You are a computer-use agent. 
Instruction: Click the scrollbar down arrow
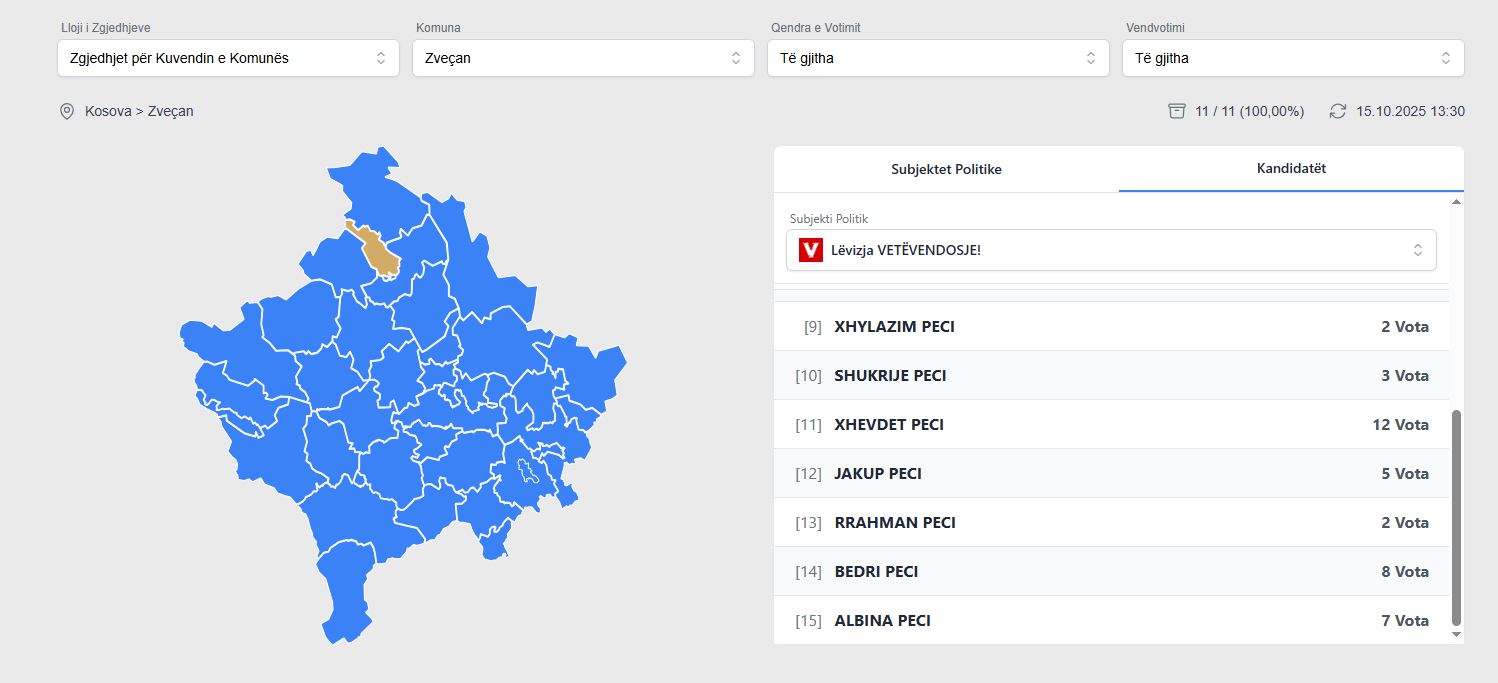[1456, 634]
